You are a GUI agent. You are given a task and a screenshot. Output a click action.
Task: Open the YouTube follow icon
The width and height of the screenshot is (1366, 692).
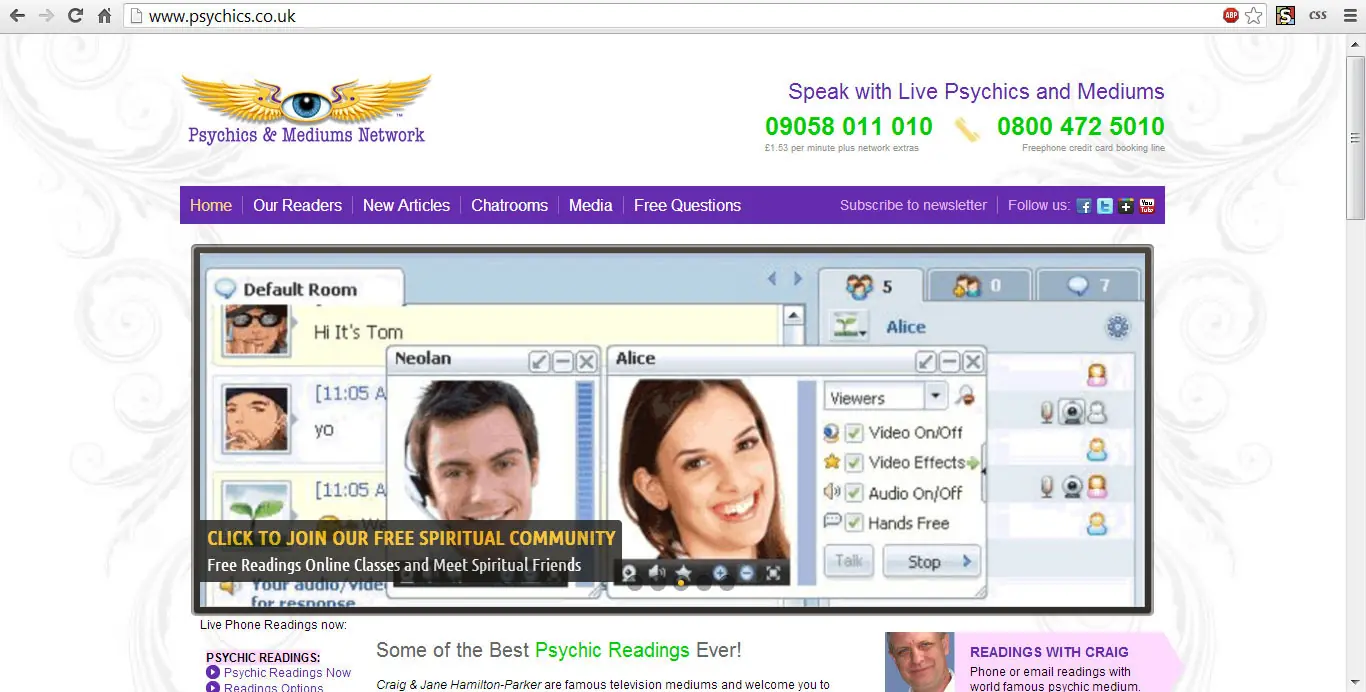pyautogui.click(x=1147, y=206)
